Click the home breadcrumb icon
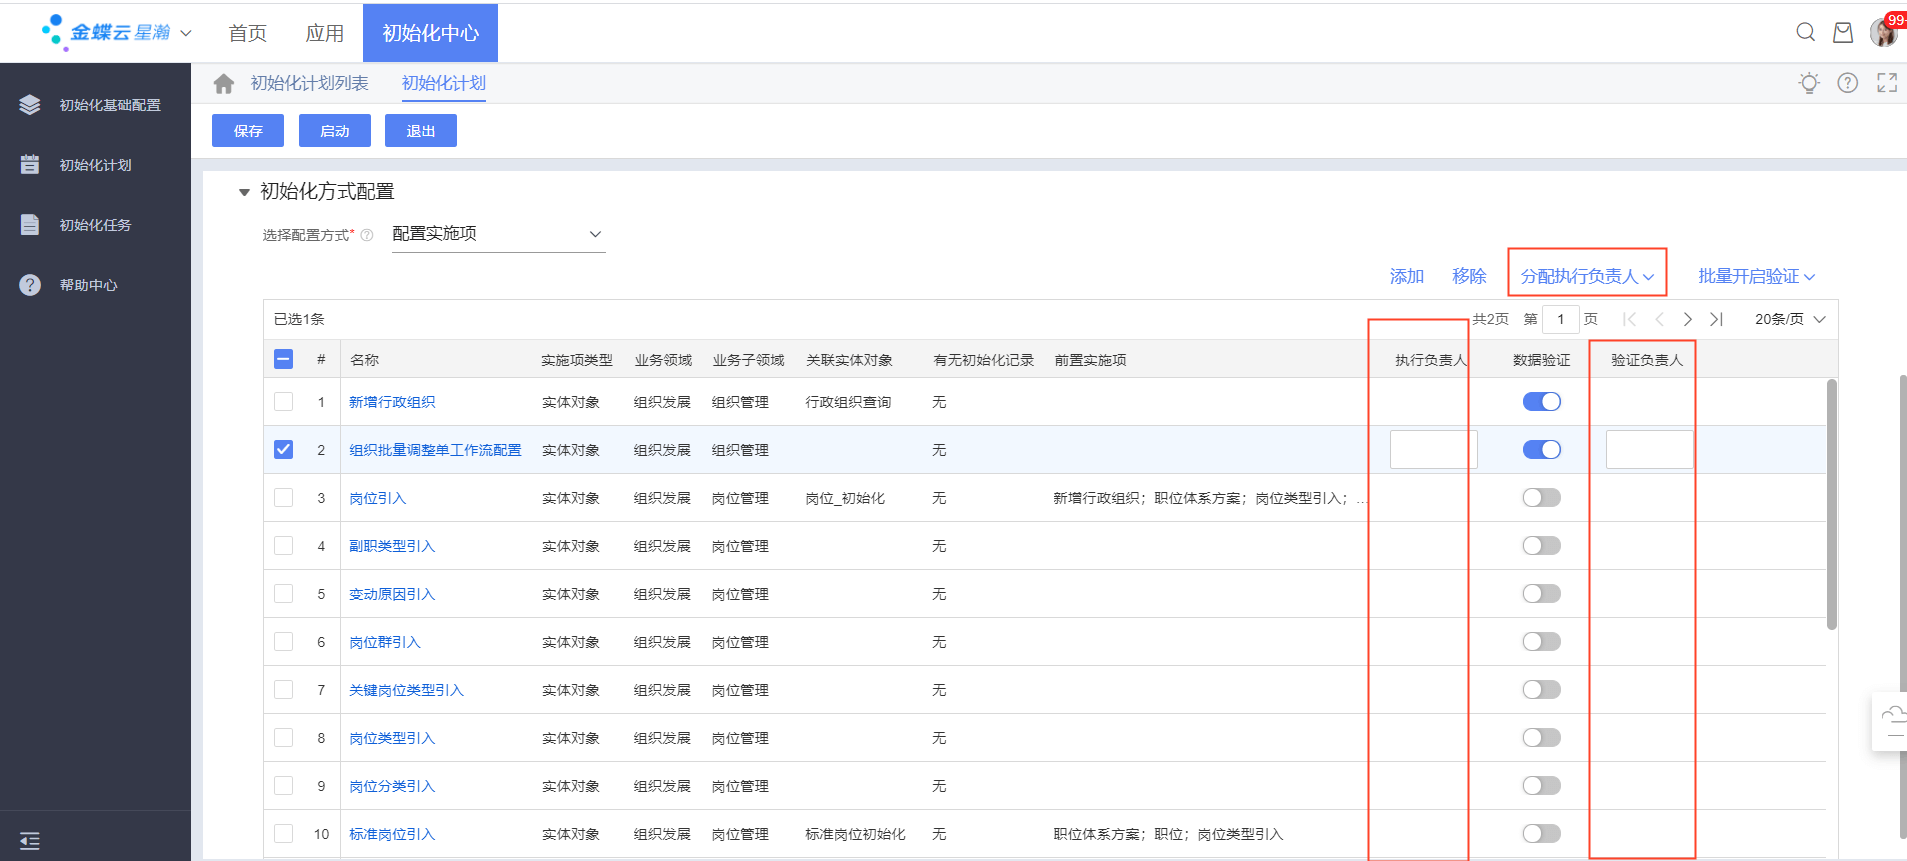 coord(224,84)
